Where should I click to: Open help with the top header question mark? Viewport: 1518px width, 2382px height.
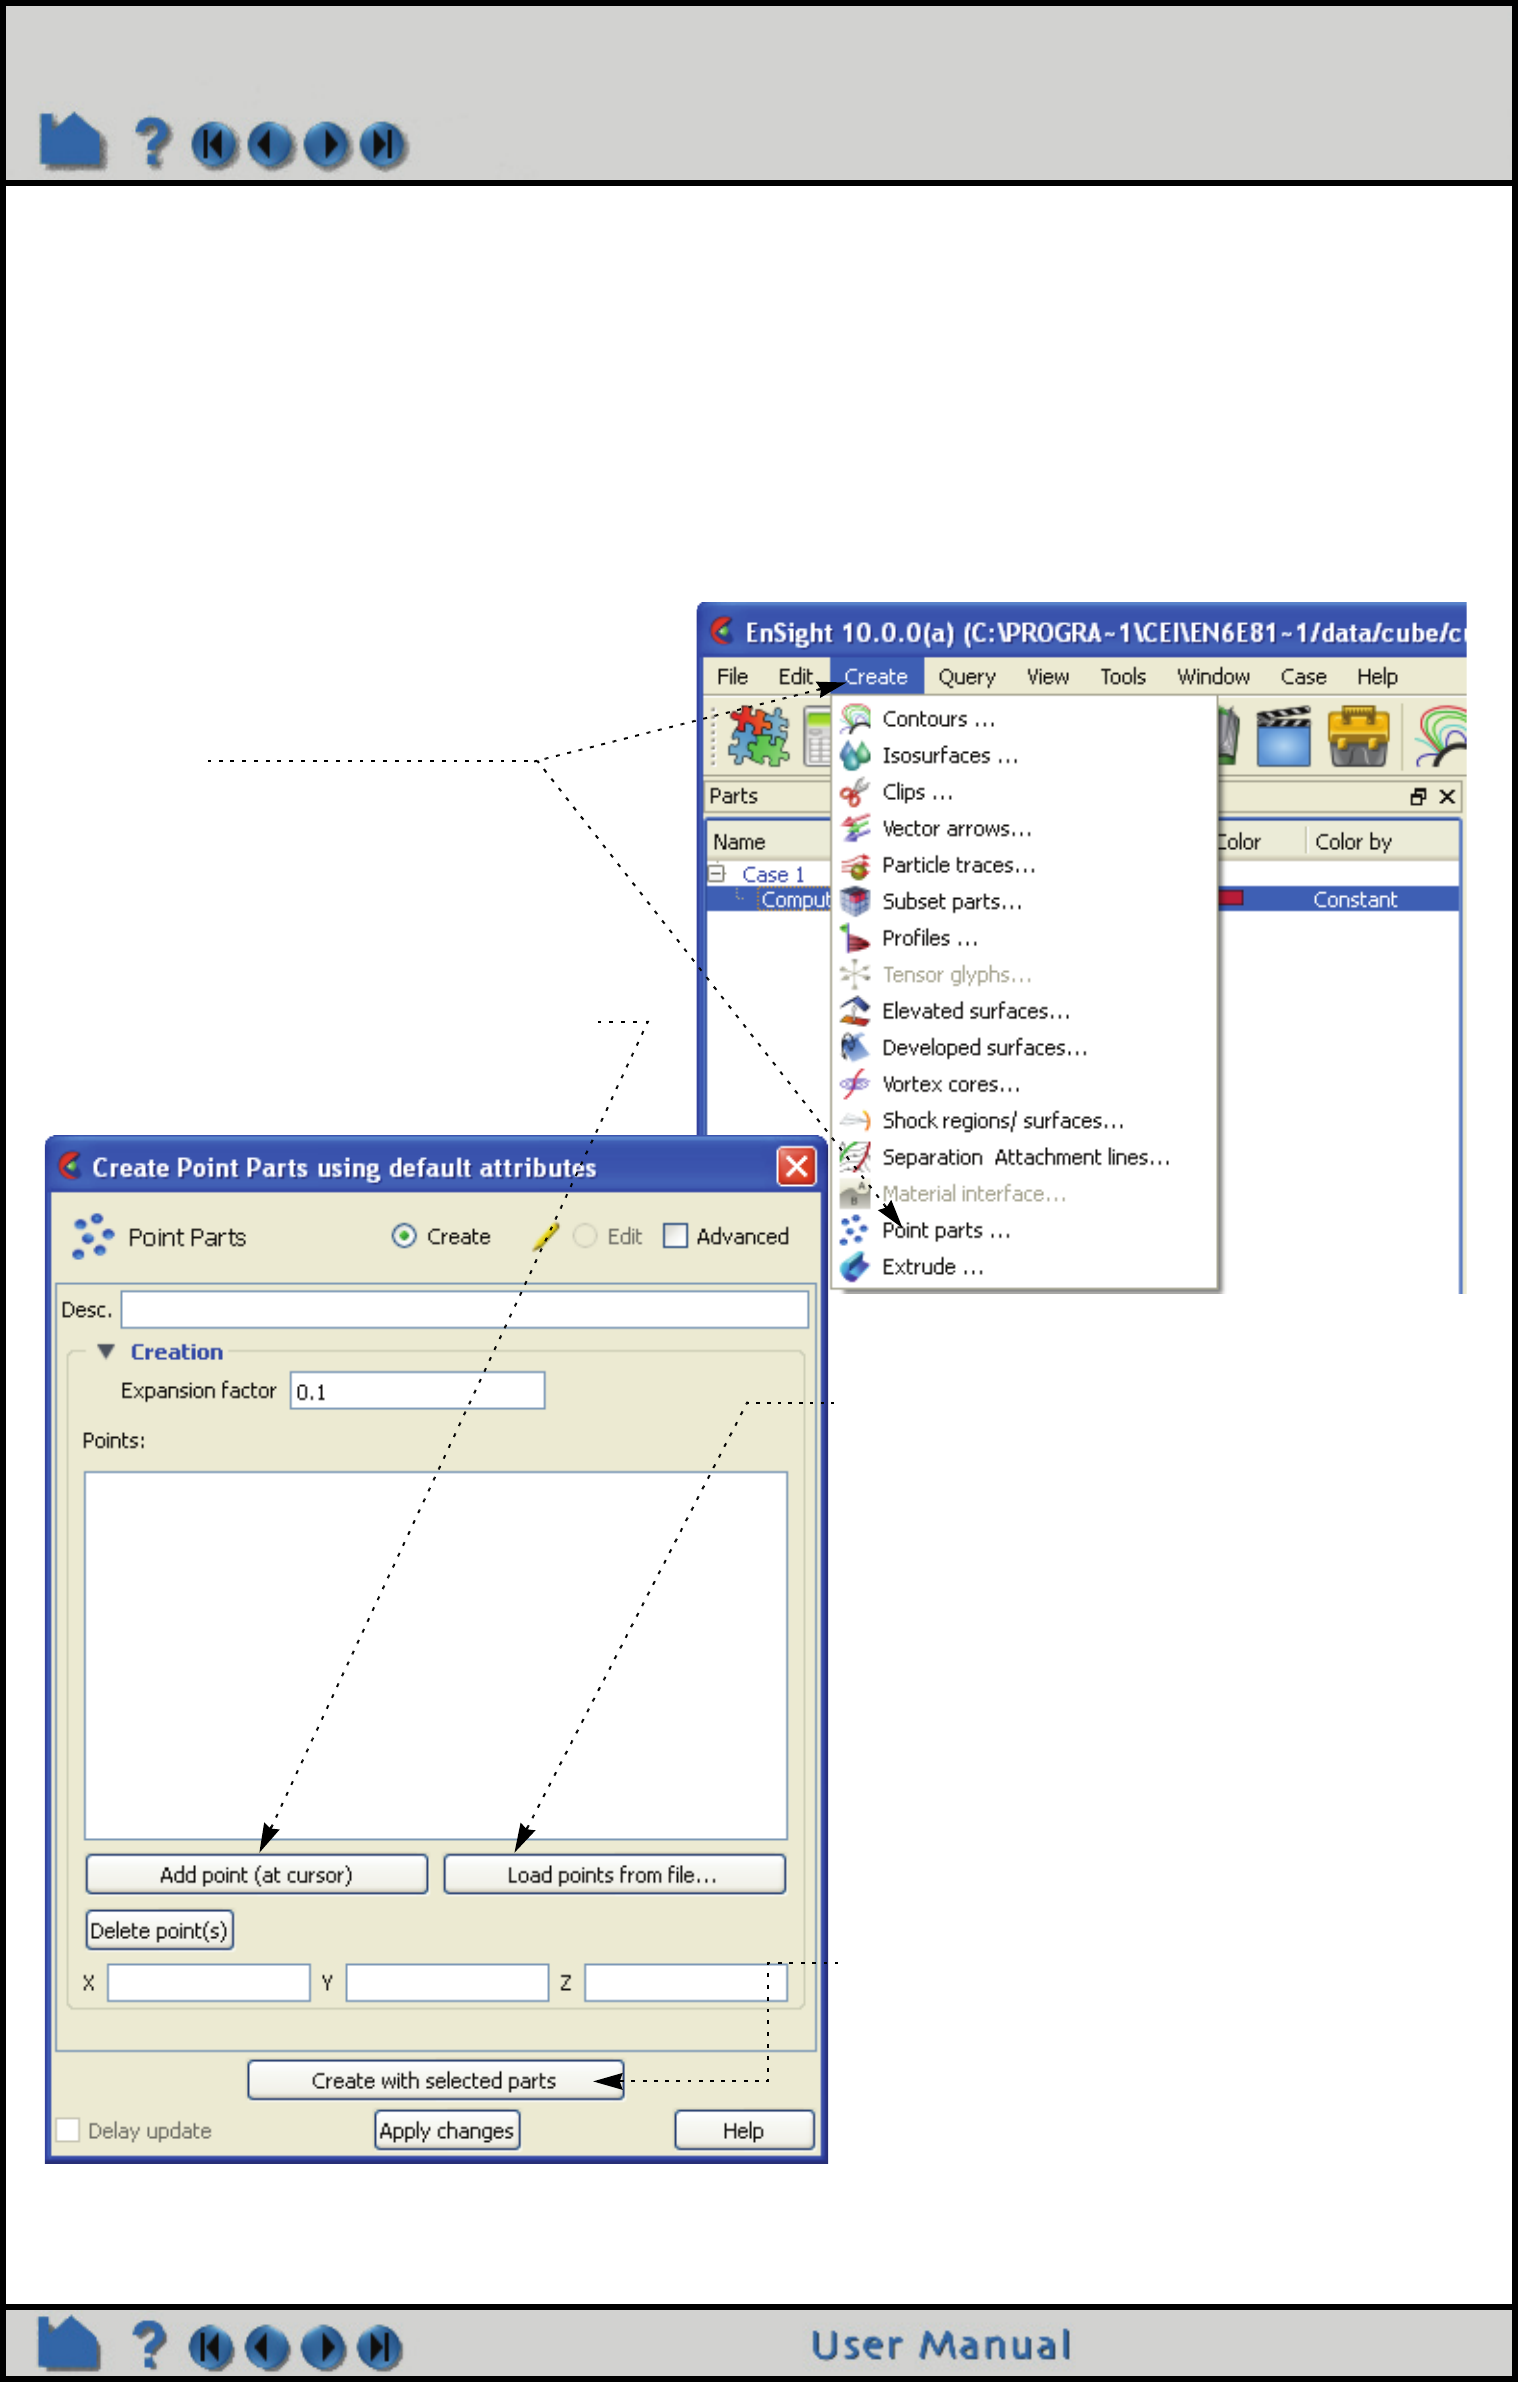click(152, 142)
